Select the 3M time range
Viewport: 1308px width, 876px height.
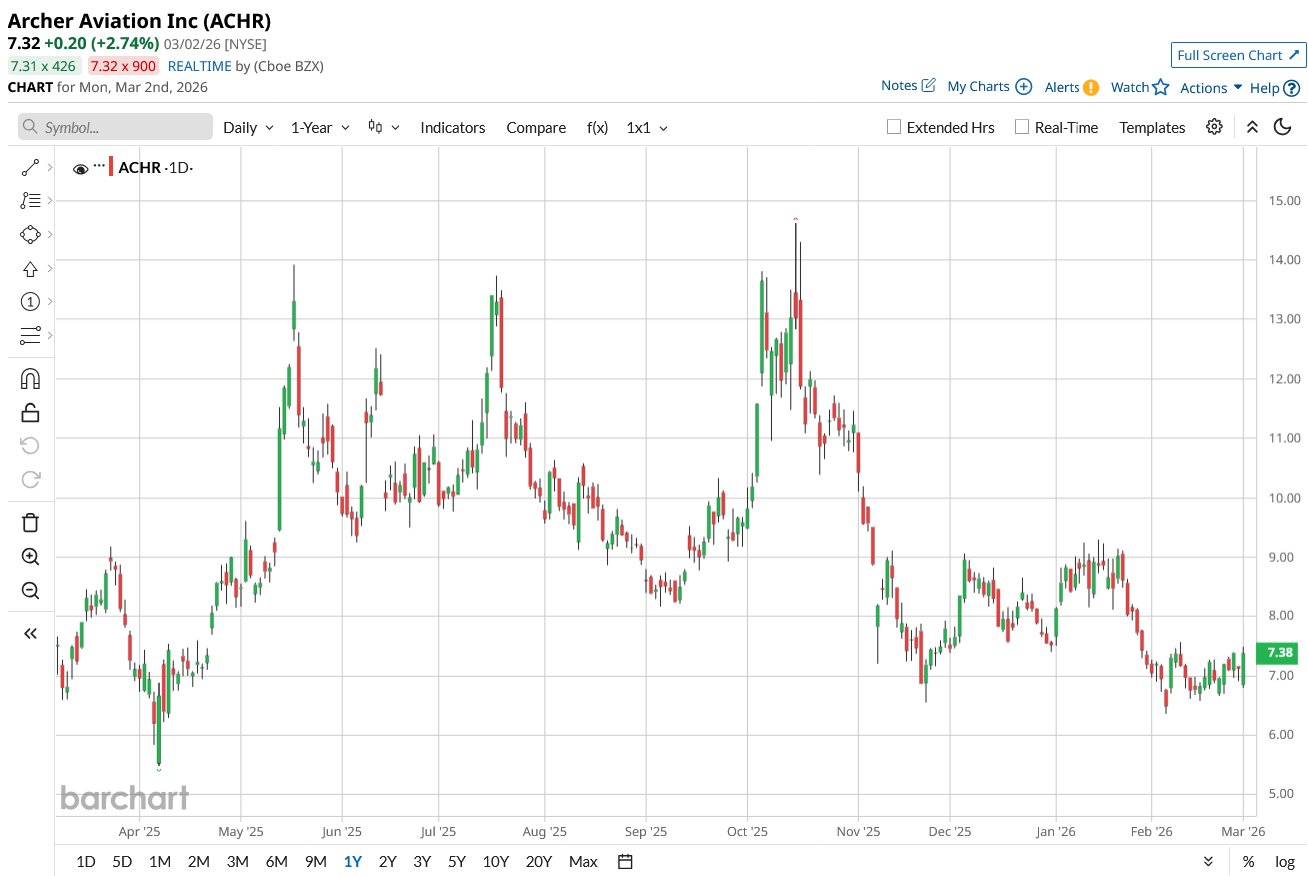237,861
